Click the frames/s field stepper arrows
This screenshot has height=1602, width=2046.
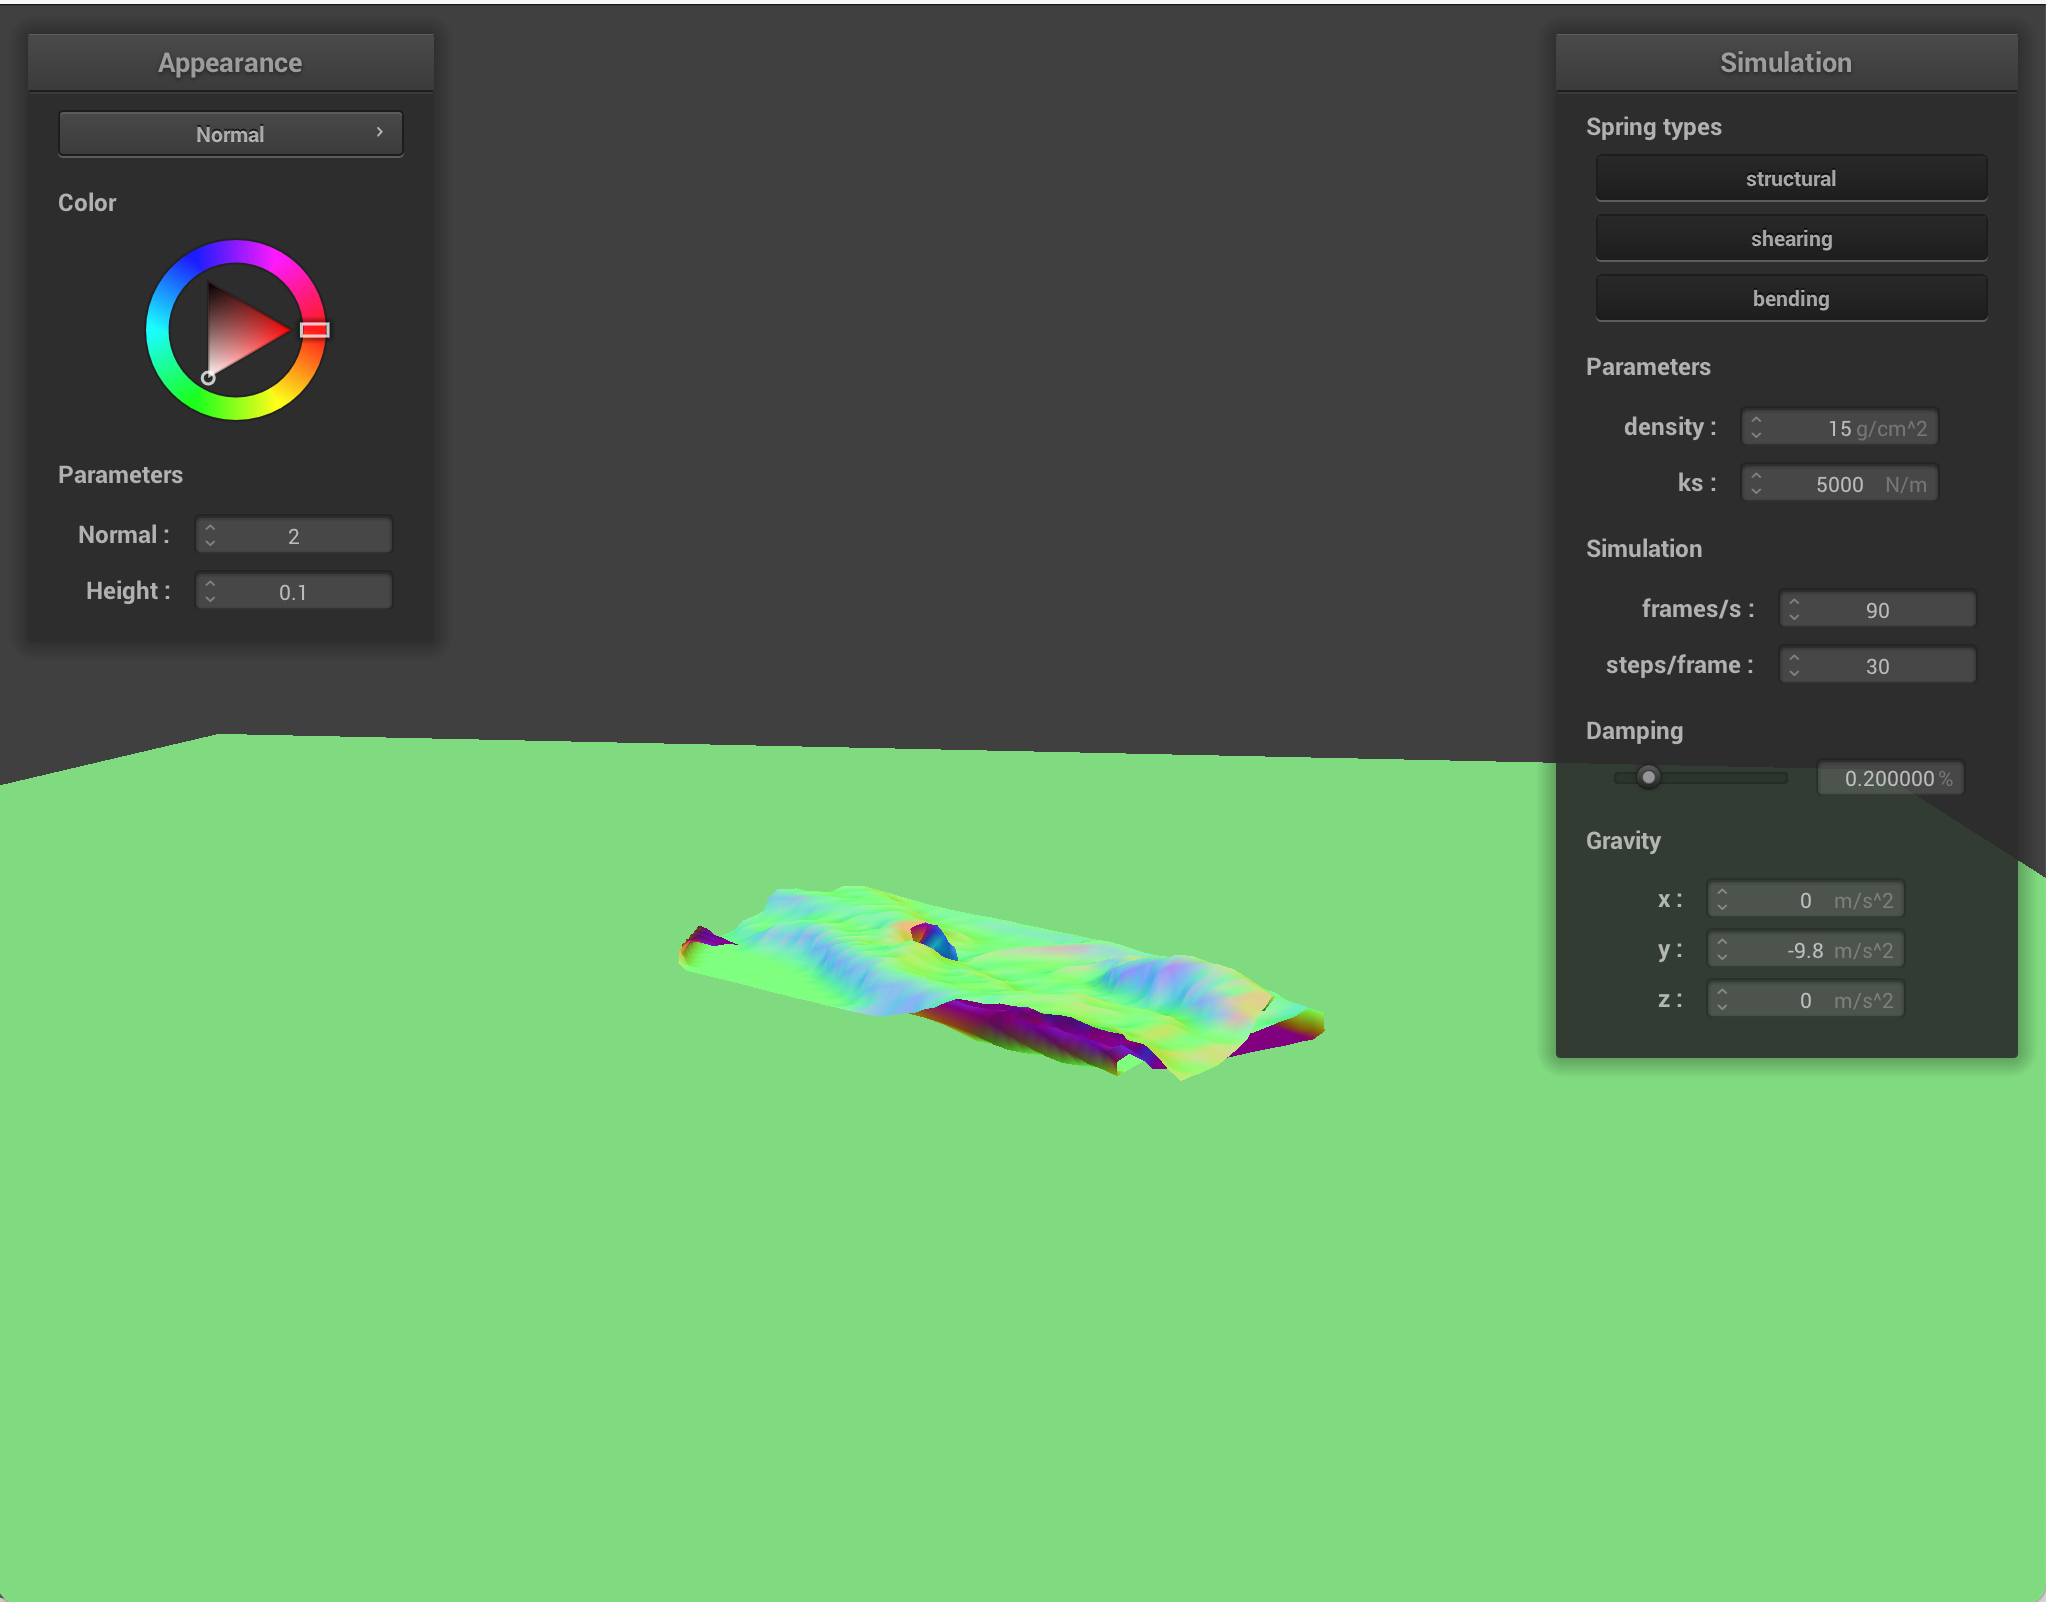tap(1794, 610)
